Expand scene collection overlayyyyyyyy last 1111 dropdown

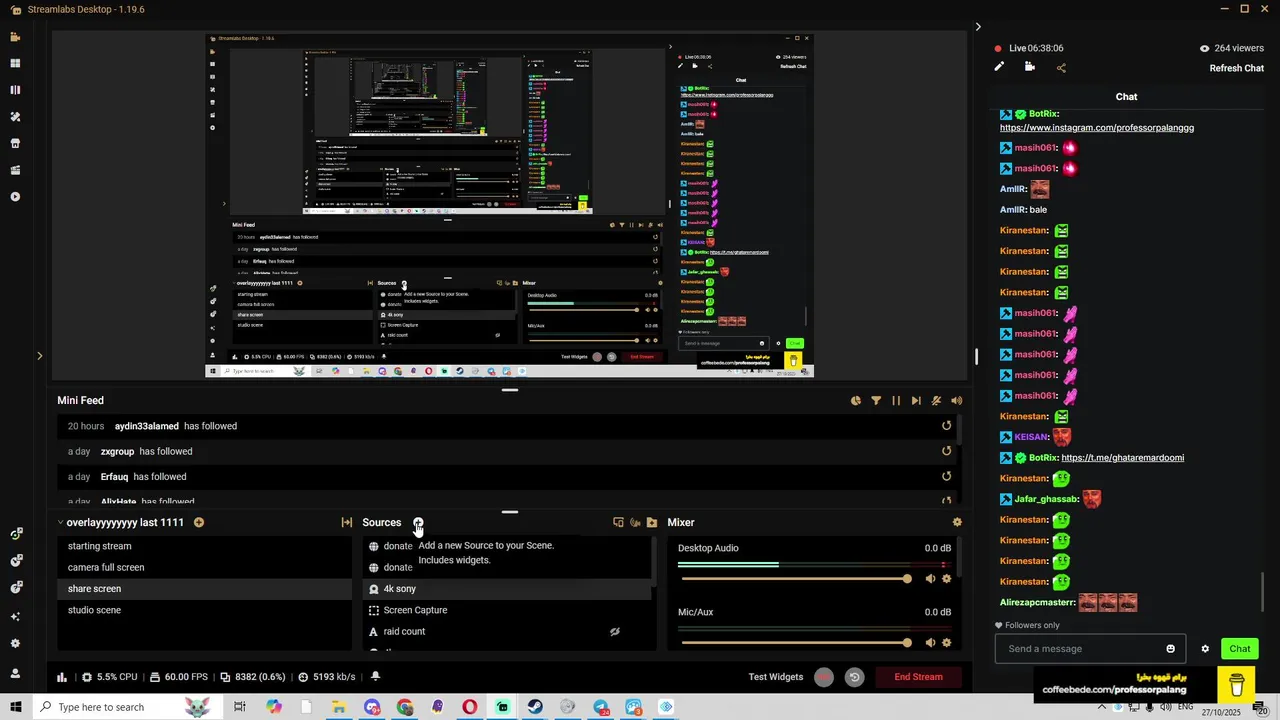60,522
